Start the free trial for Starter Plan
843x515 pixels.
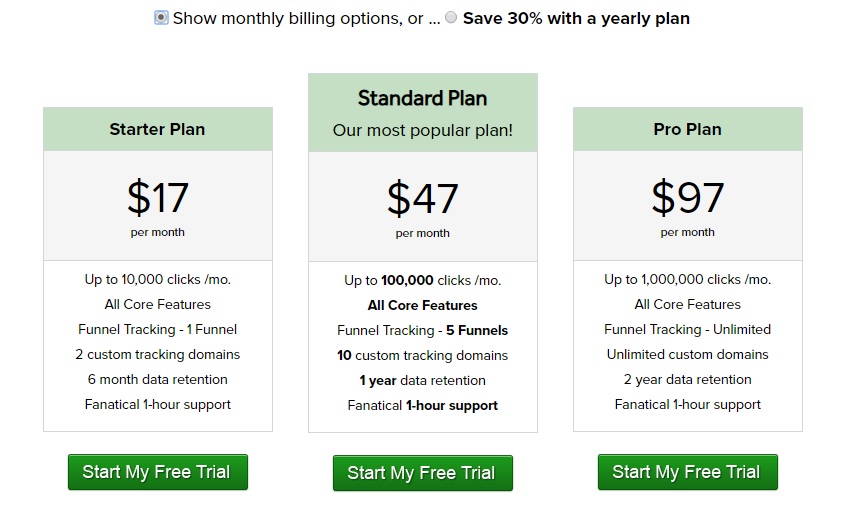tap(157, 472)
